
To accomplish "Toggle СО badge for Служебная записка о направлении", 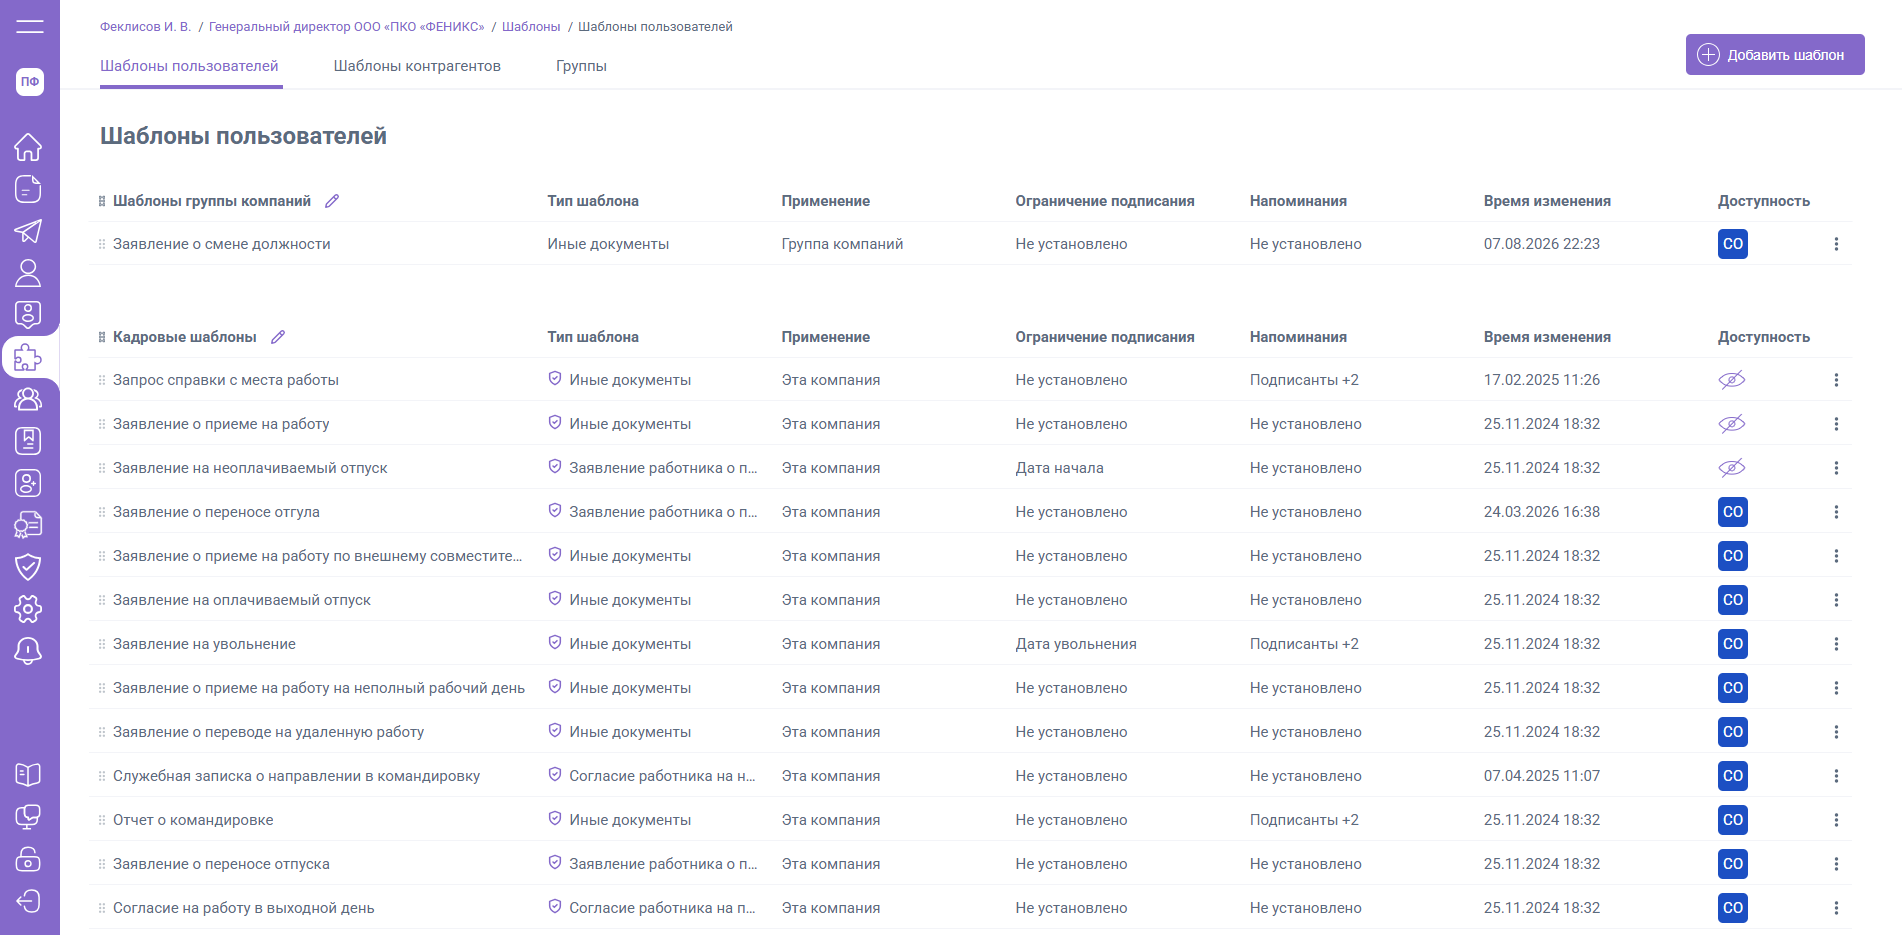I will [1733, 776].
